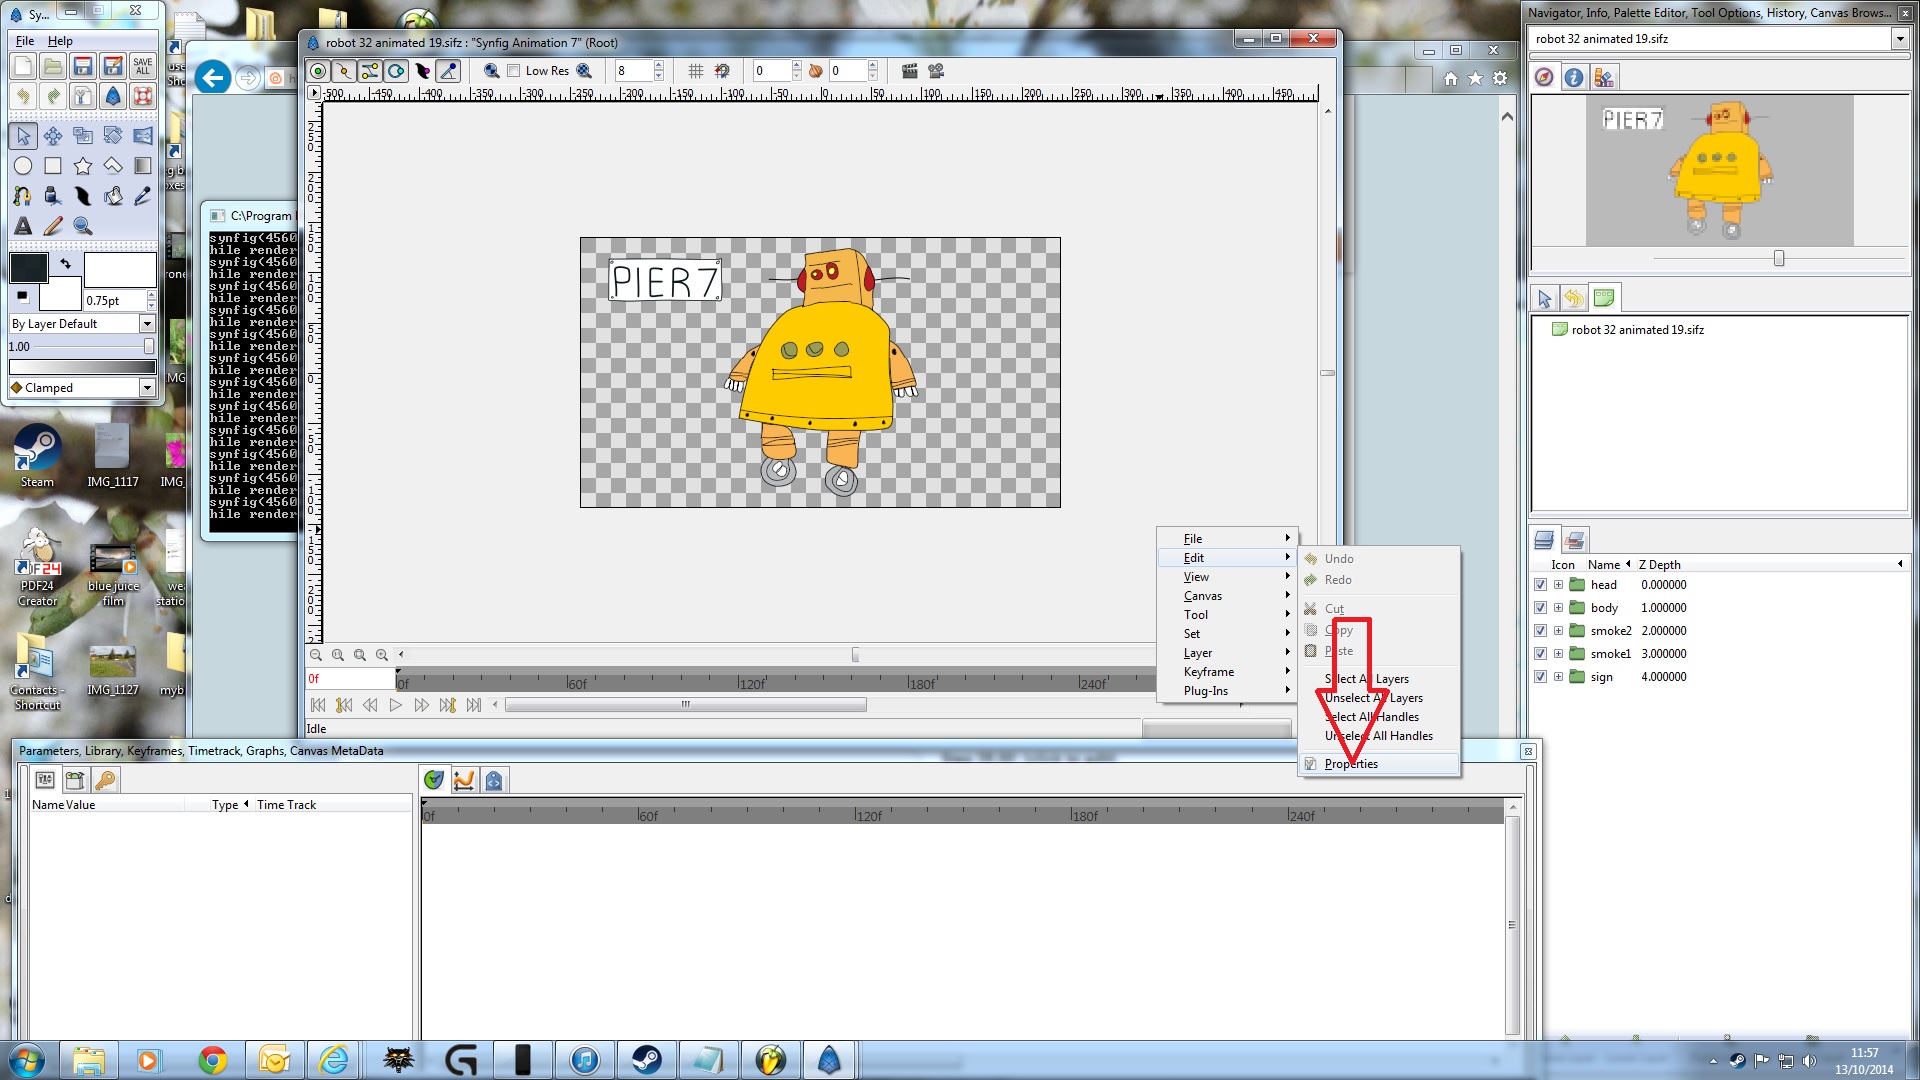Viewport: 1920px width, 1080px height.
Task: Select the Rotate tool in toolbox
Action: pyautogui.click(x=113, y=136)
